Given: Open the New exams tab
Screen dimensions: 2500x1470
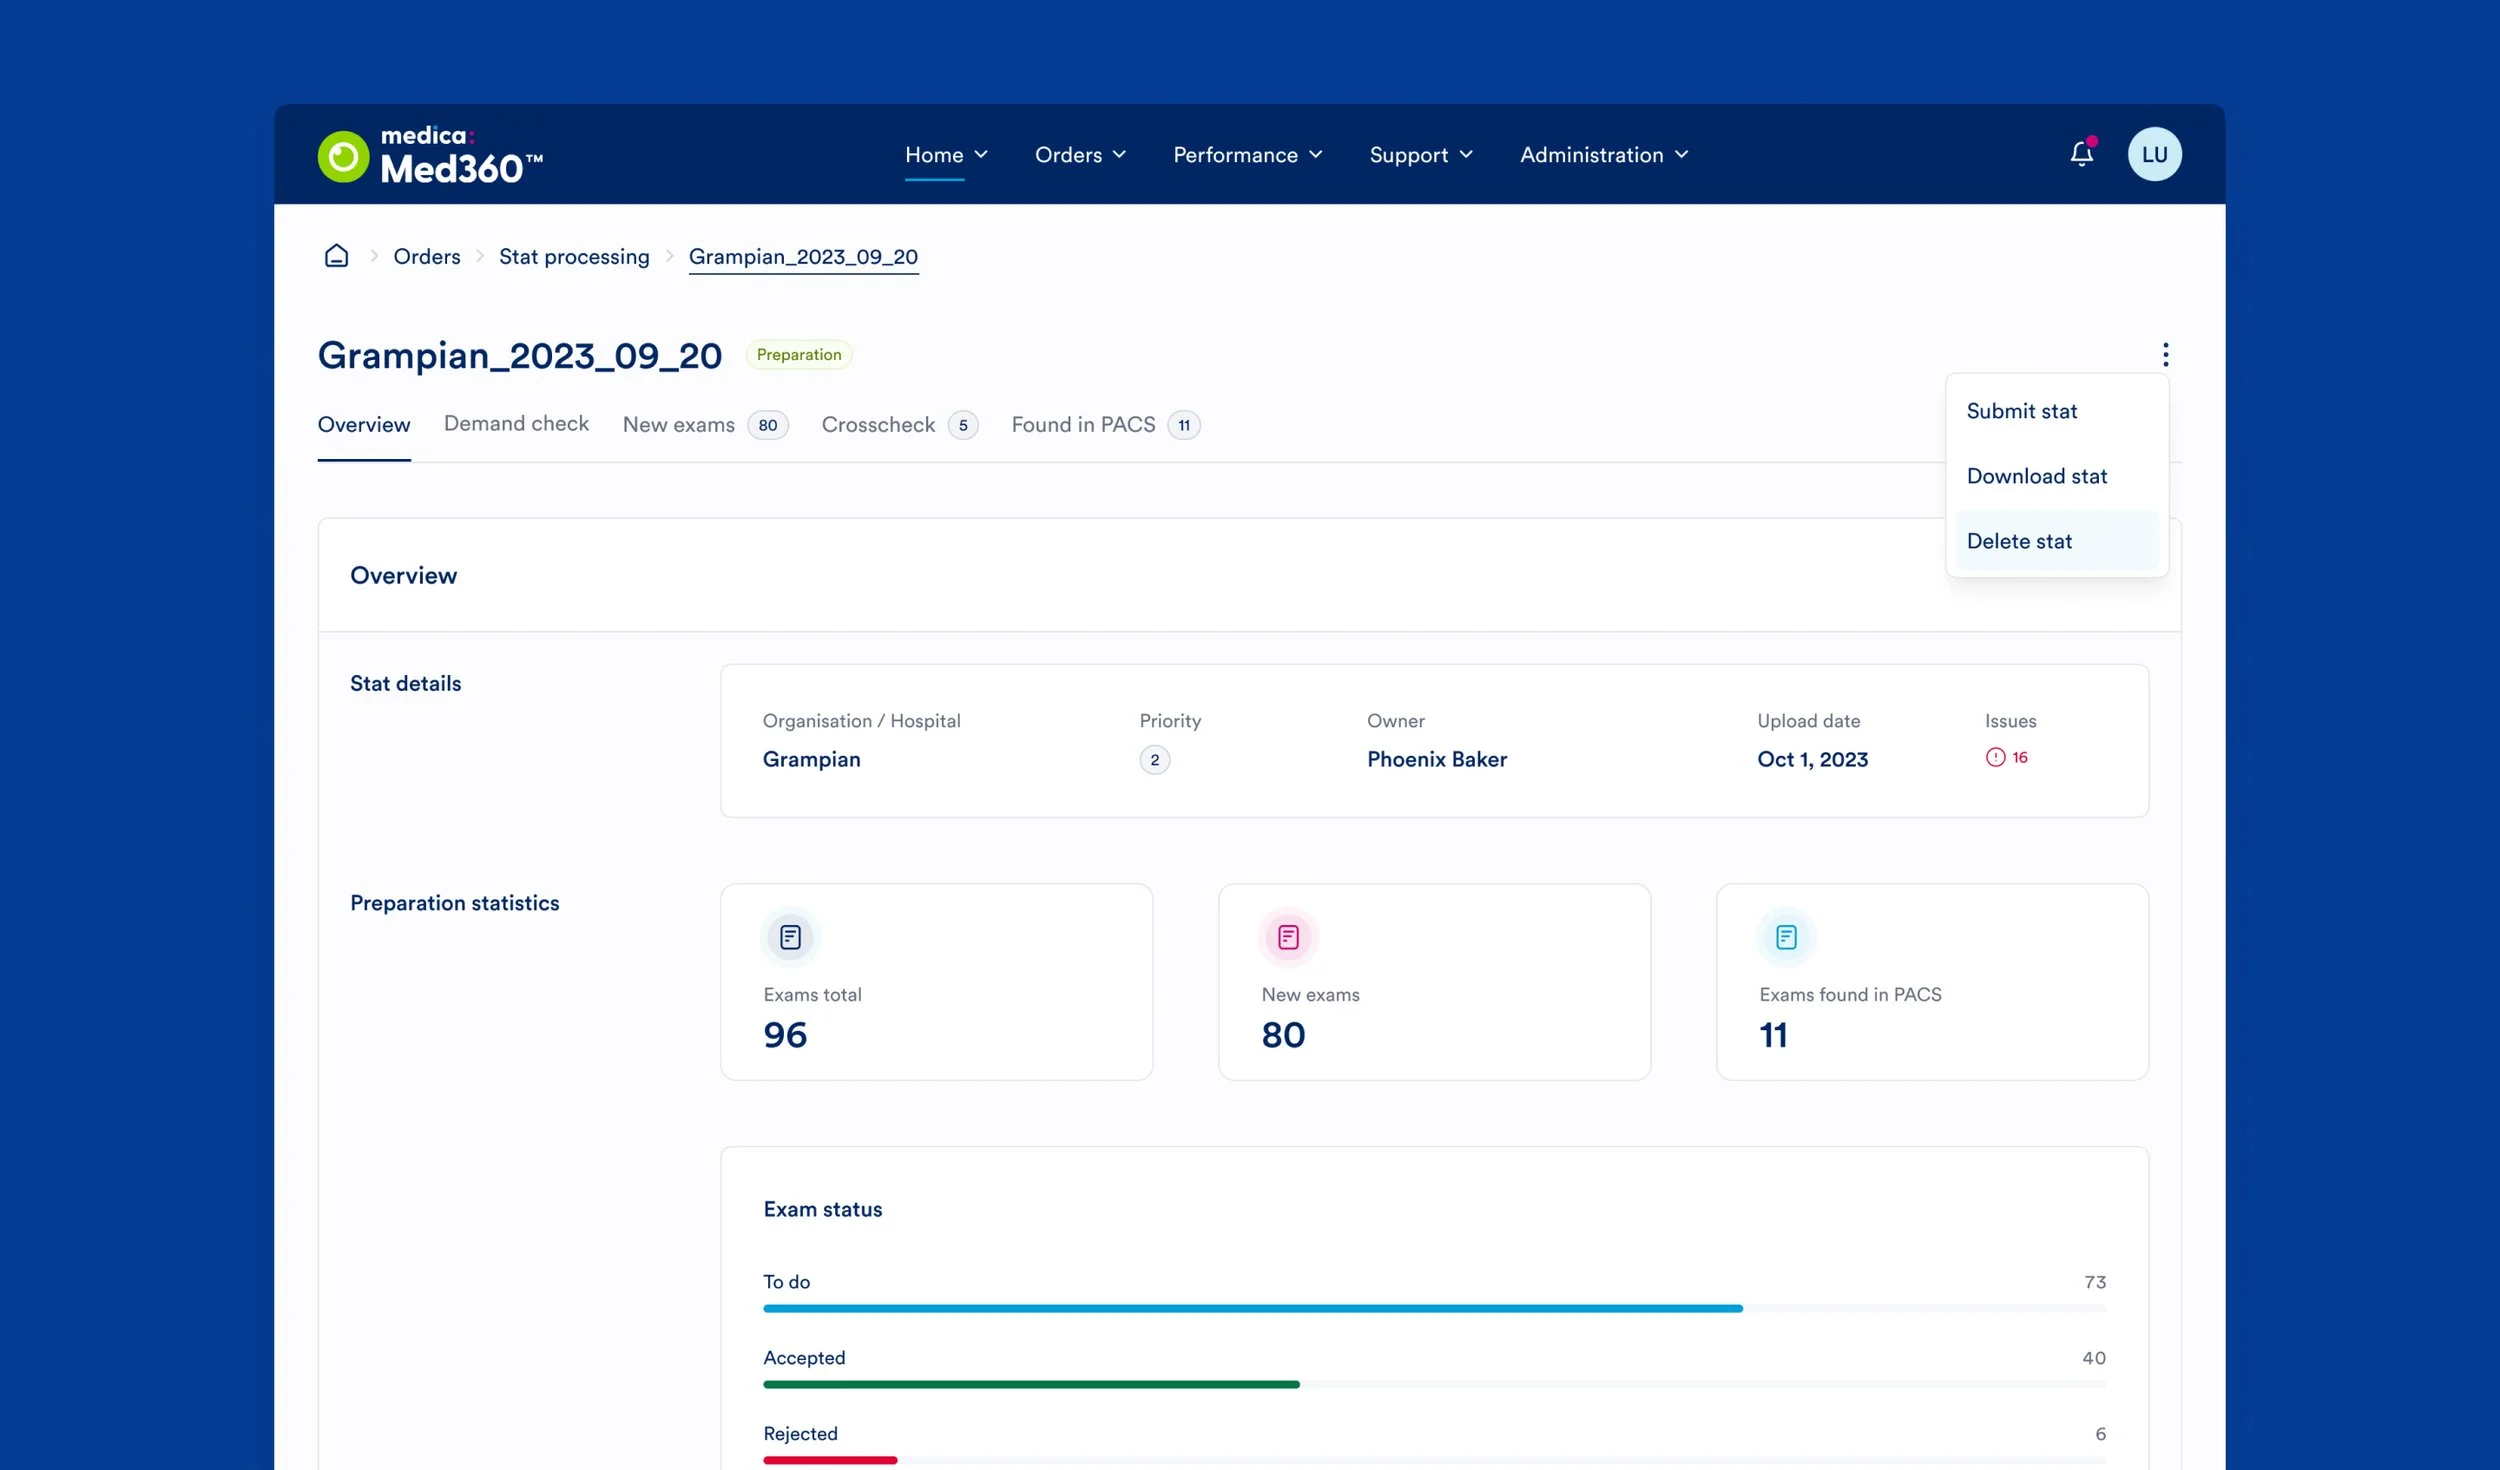Looking at the screenshot, I should point(705,425).
